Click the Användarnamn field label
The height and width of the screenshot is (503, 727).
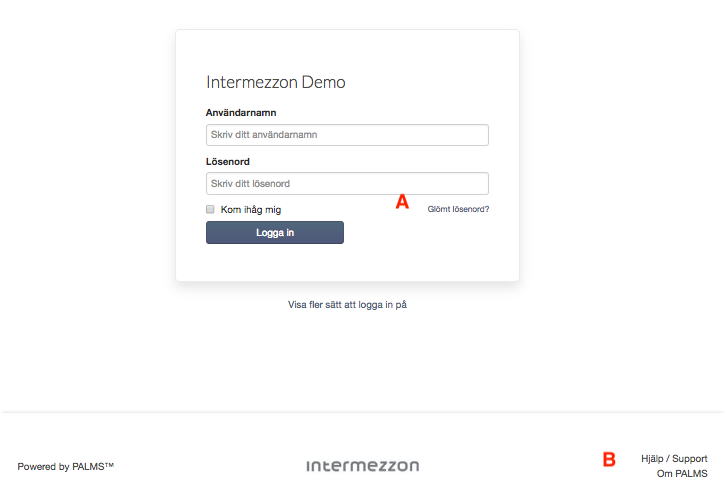pos(241,113)
